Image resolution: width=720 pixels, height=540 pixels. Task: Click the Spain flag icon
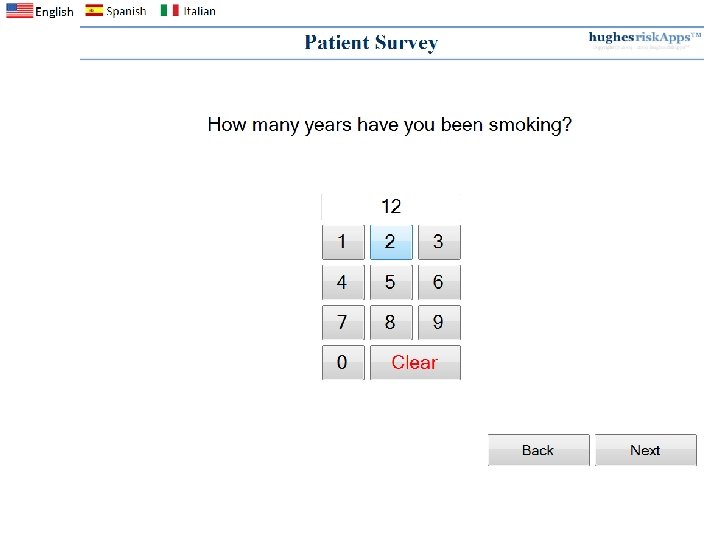(94, 10)
